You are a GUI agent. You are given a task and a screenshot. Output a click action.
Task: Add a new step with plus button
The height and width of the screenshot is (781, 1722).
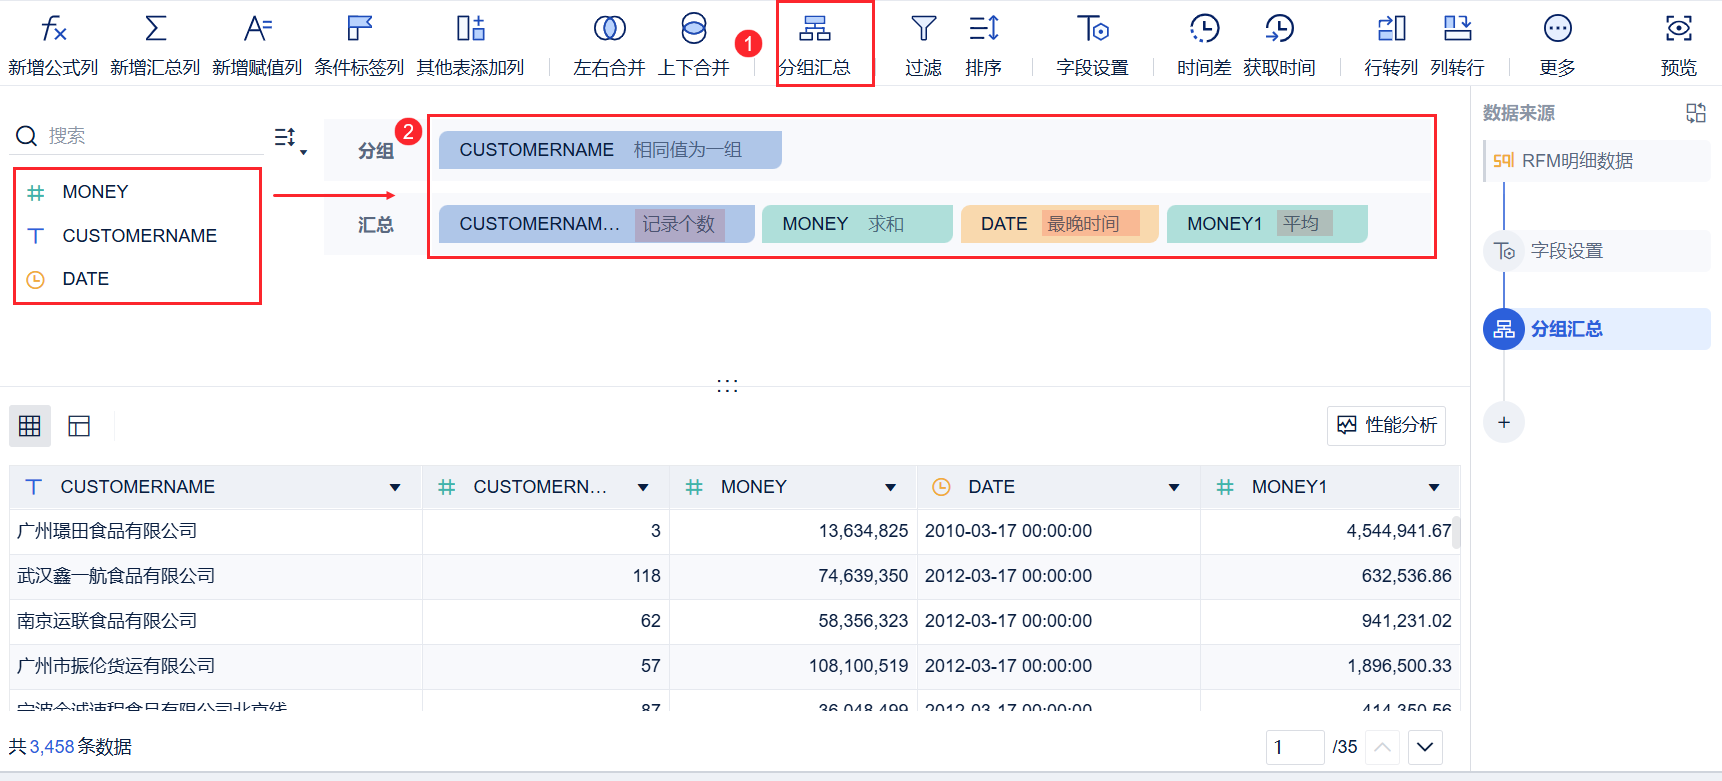pos(1503,422)
